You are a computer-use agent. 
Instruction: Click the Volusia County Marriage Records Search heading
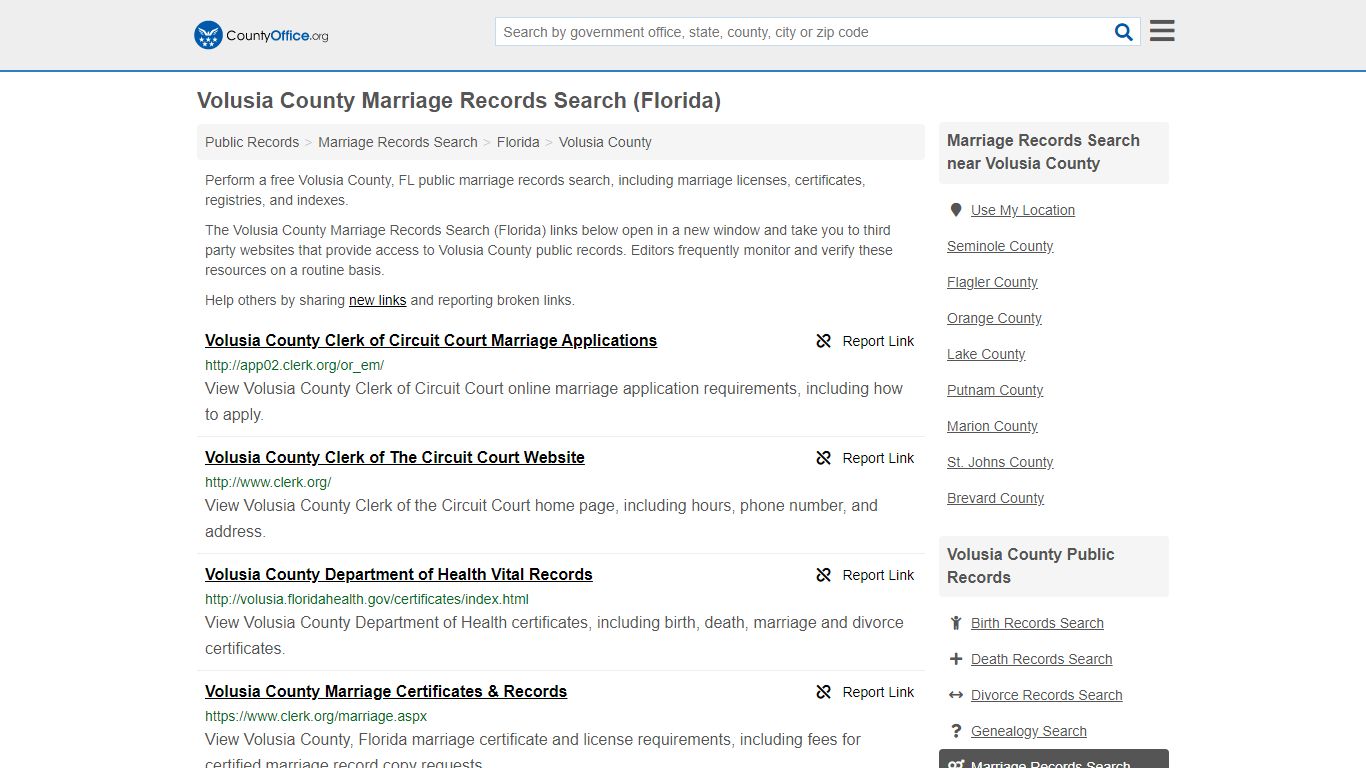coord(459,100)
